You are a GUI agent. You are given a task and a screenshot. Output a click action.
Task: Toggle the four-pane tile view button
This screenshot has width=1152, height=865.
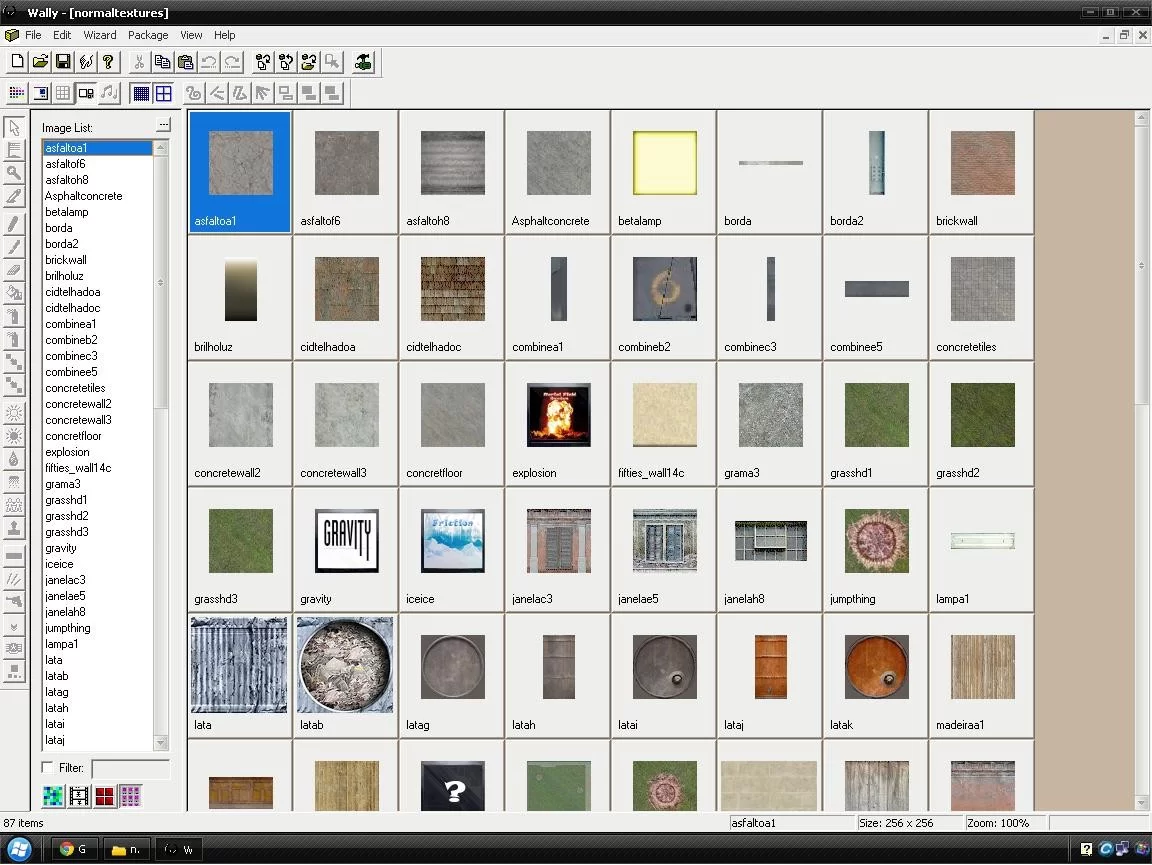(164, 93)
